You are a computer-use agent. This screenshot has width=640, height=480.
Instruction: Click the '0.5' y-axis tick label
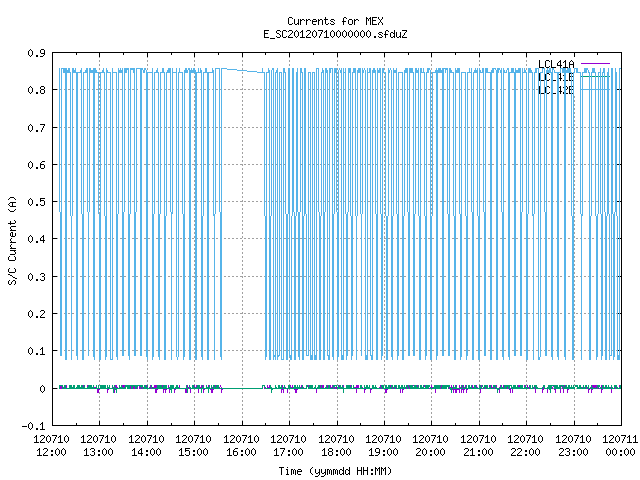pos(36,202)
